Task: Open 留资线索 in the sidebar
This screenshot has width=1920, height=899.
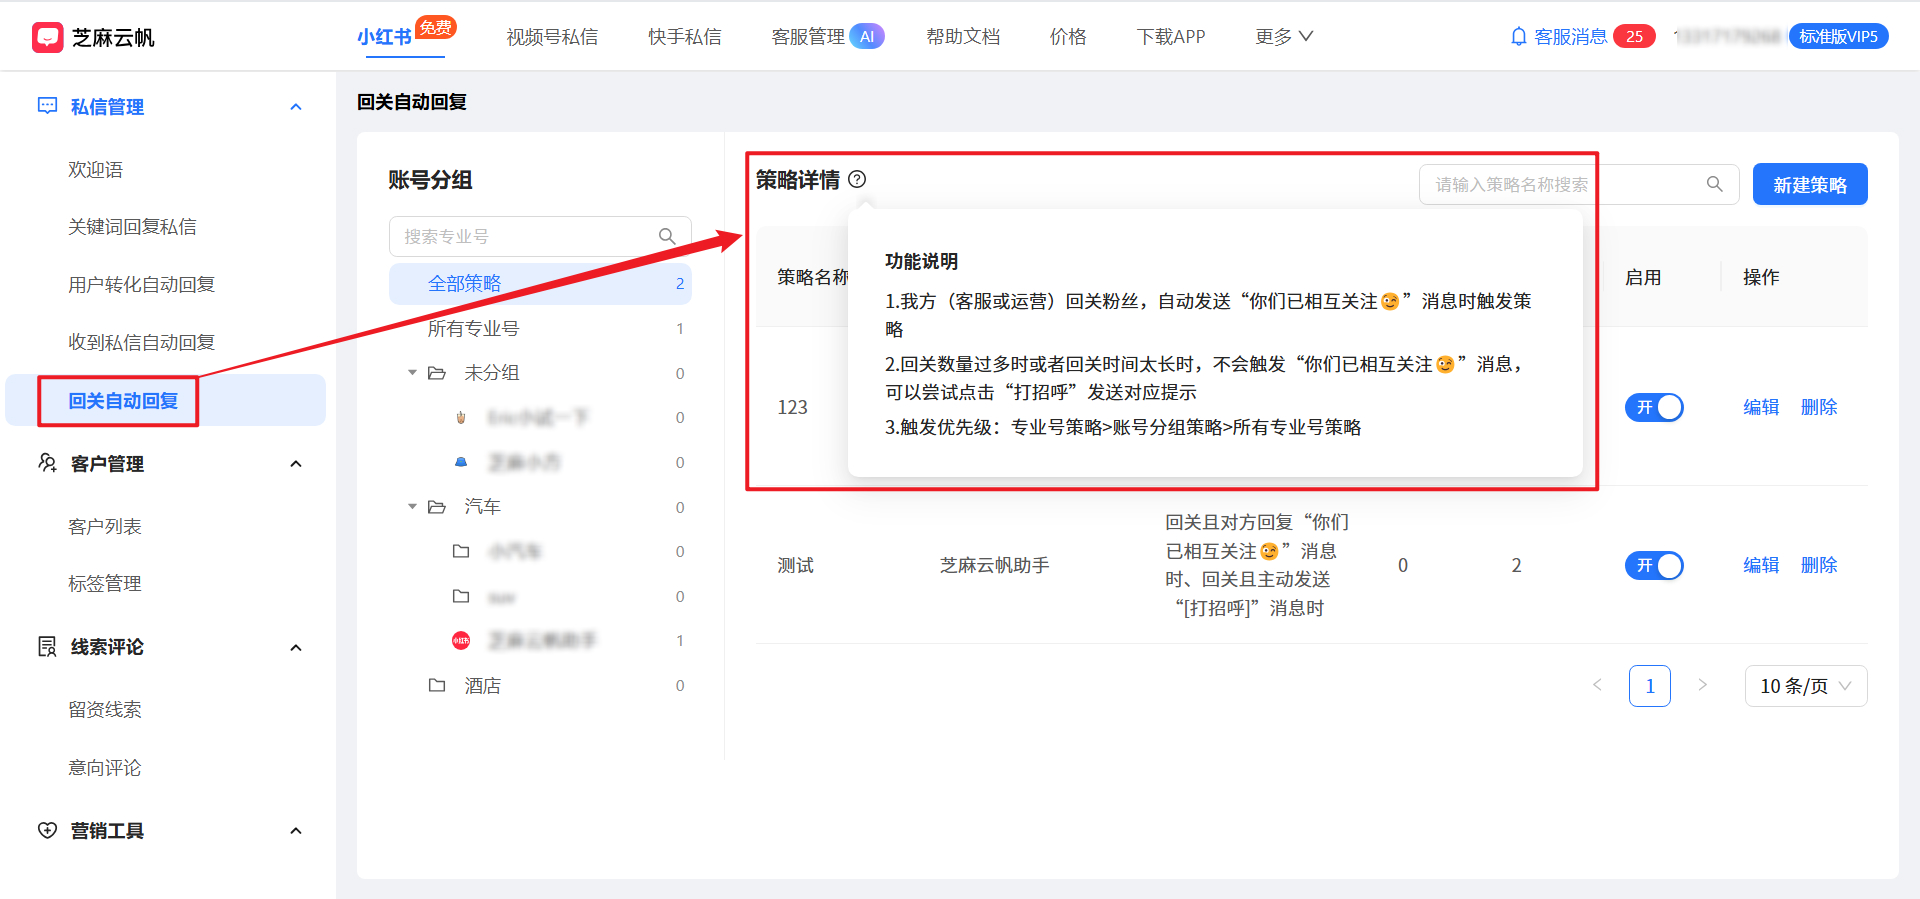Action: pyautogui.click(x=105, y=710)
